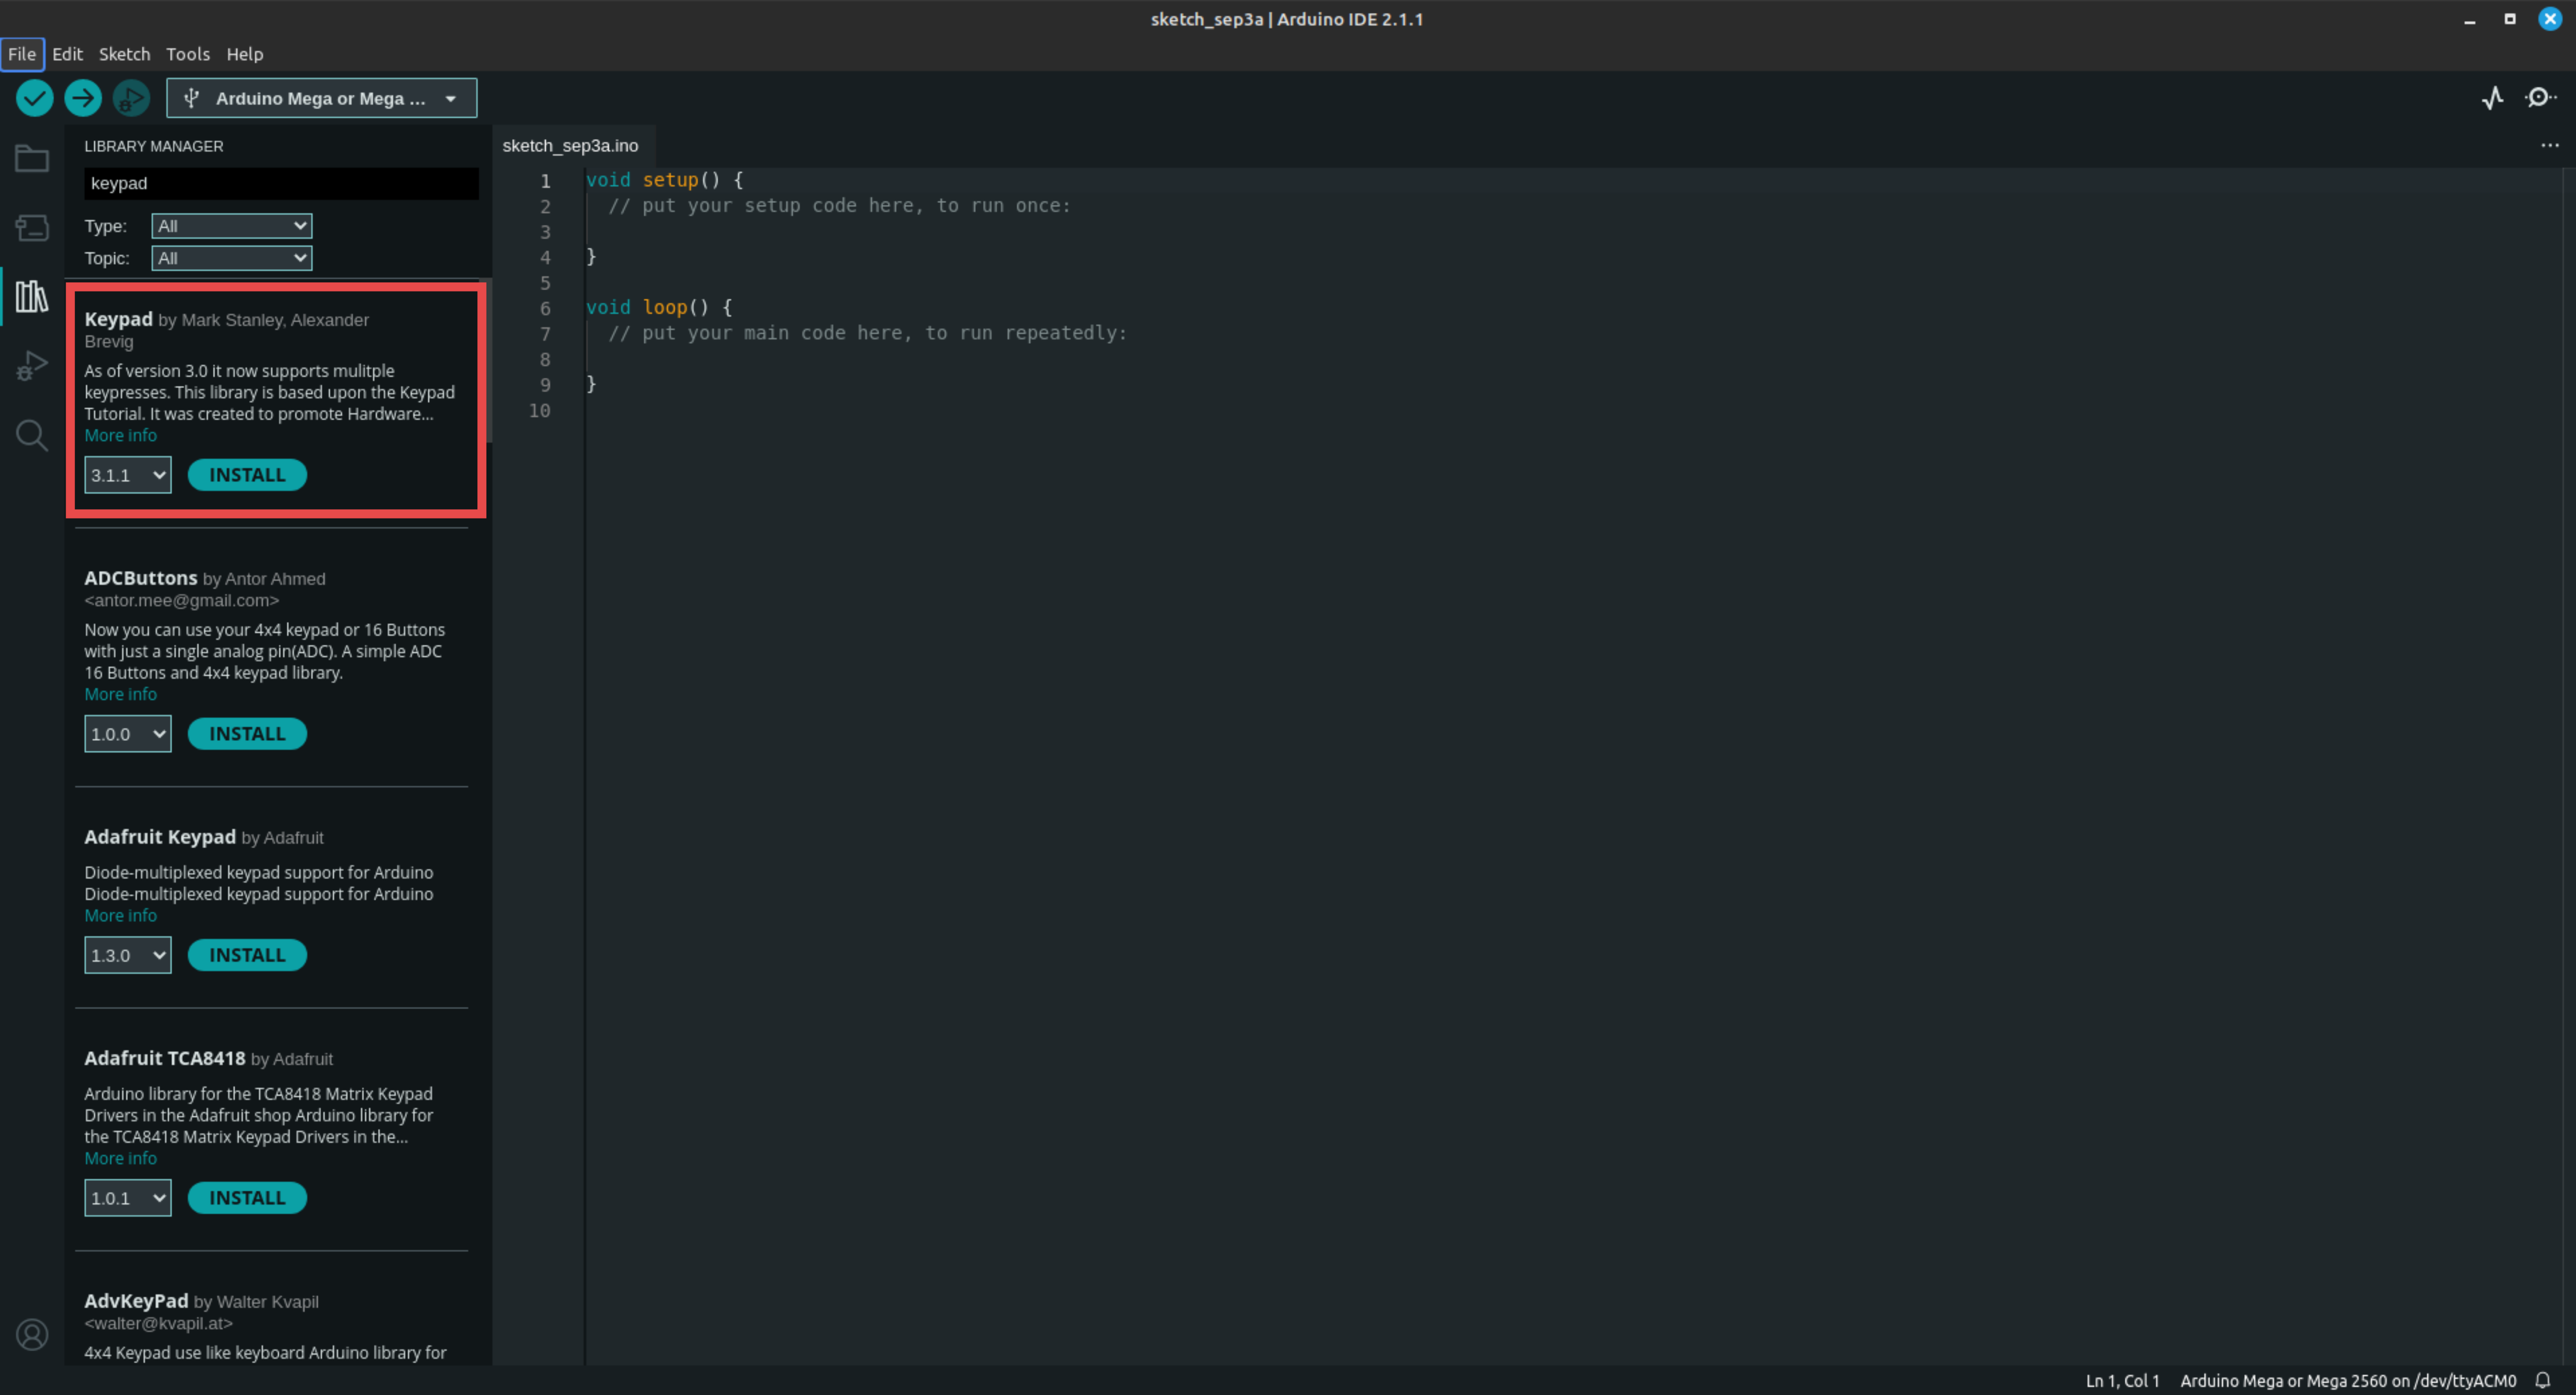The image size is (2576, 1395).
Task: Click the AdvKeyPad library title
Action: click(x=136, y=1301)
